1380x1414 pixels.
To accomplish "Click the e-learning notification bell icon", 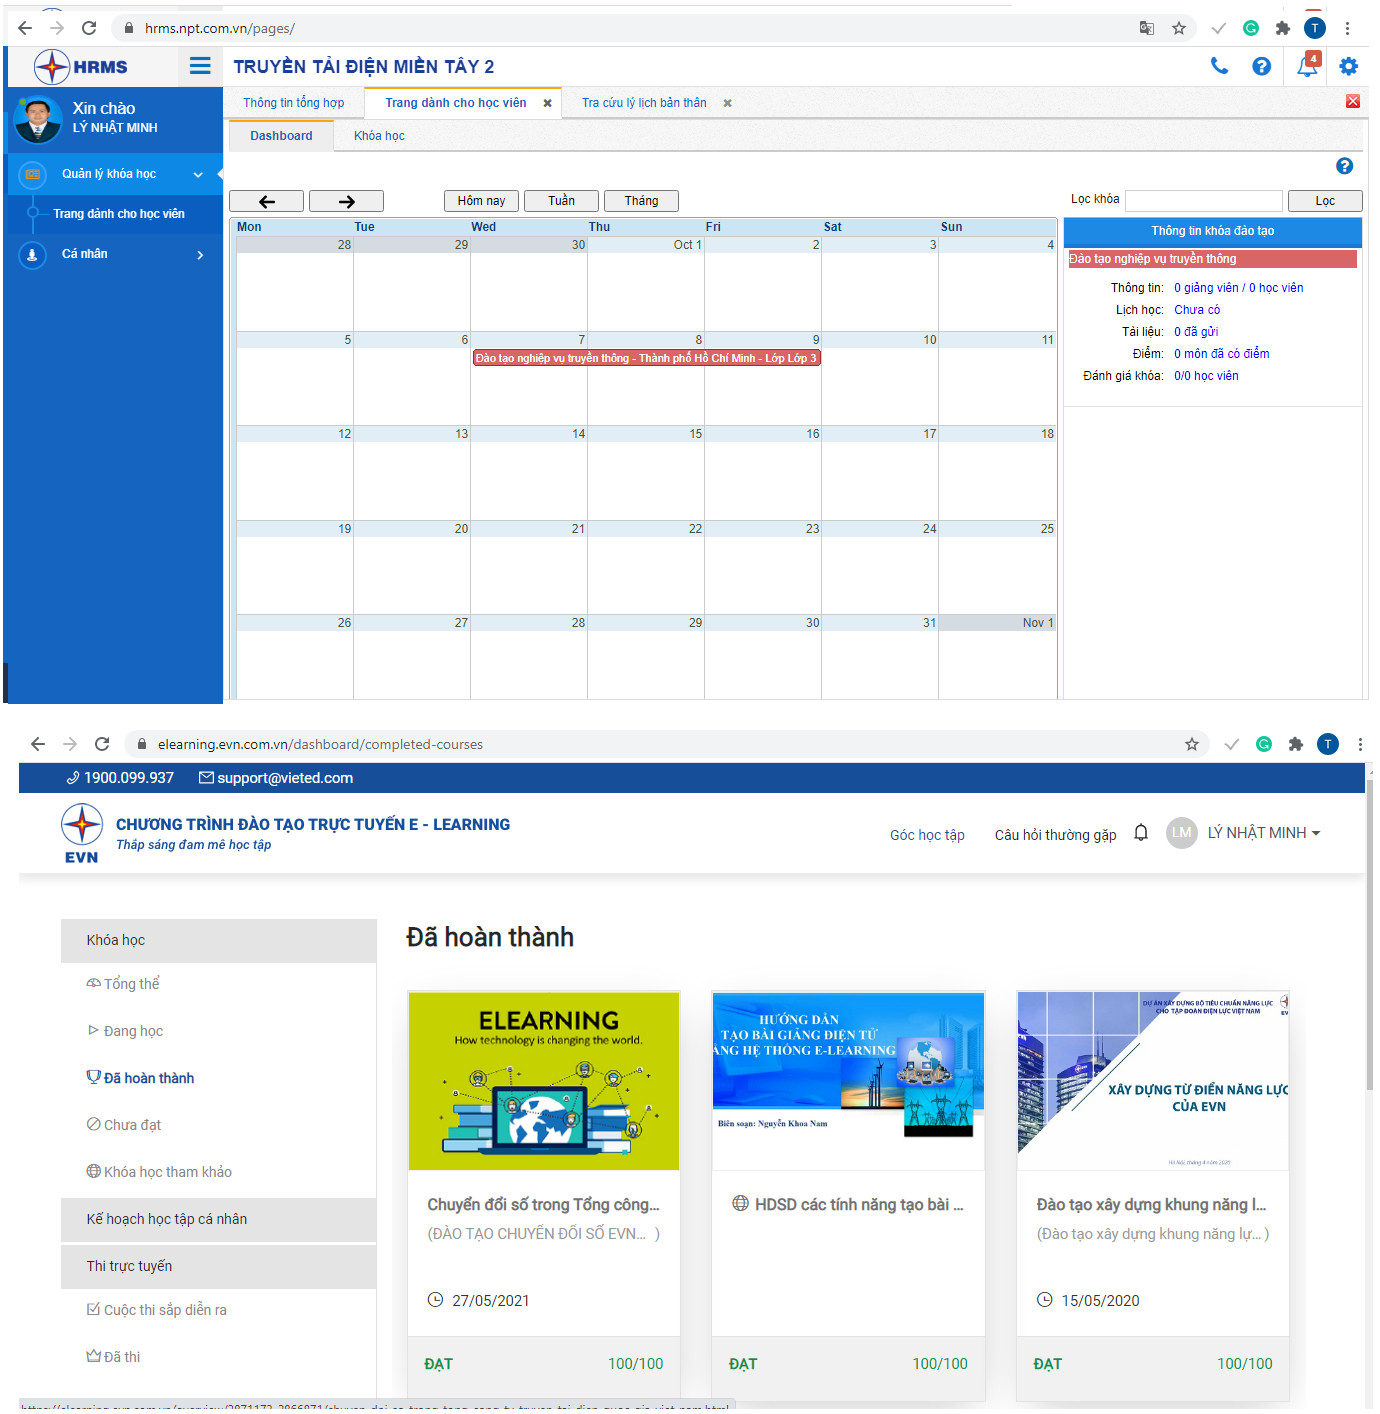I will [x=1141, y=833].
